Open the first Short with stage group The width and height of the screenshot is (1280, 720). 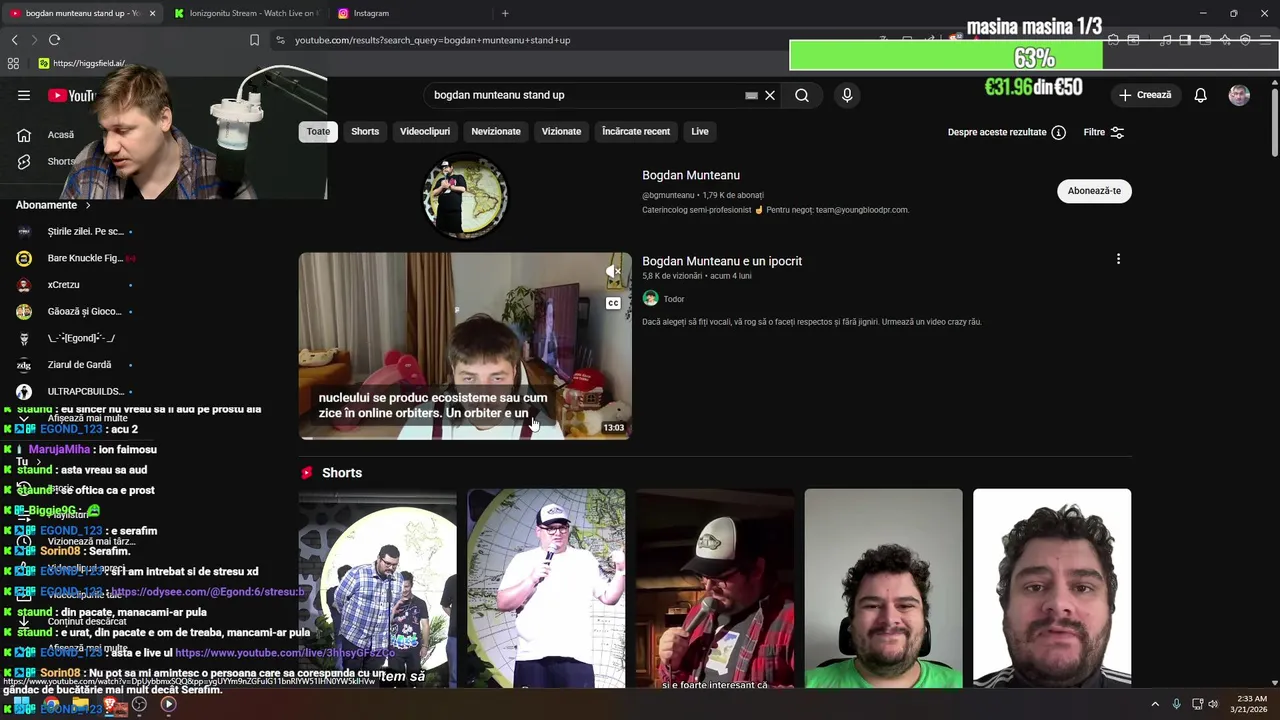[377, 588]
